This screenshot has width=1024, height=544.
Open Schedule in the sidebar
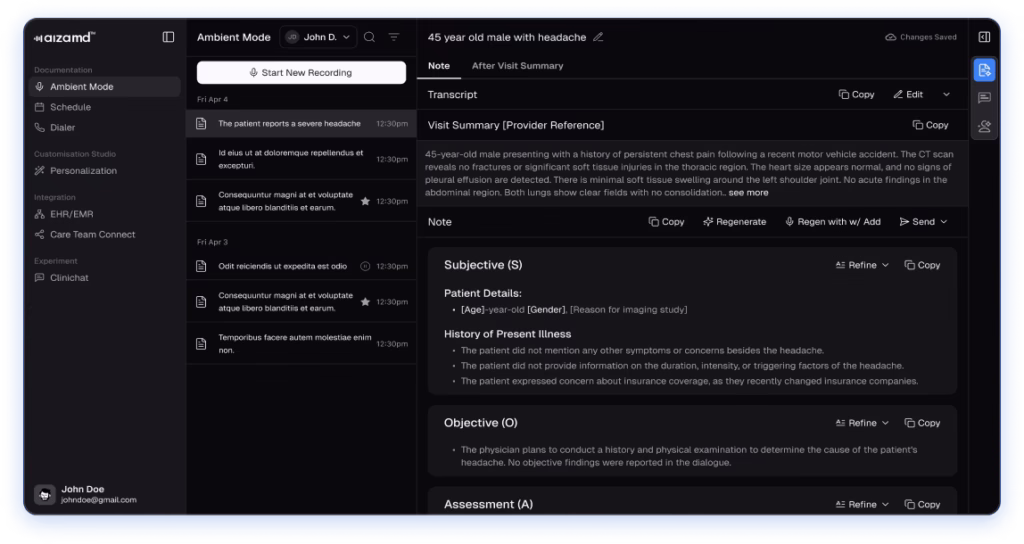[x=70, y=107]
